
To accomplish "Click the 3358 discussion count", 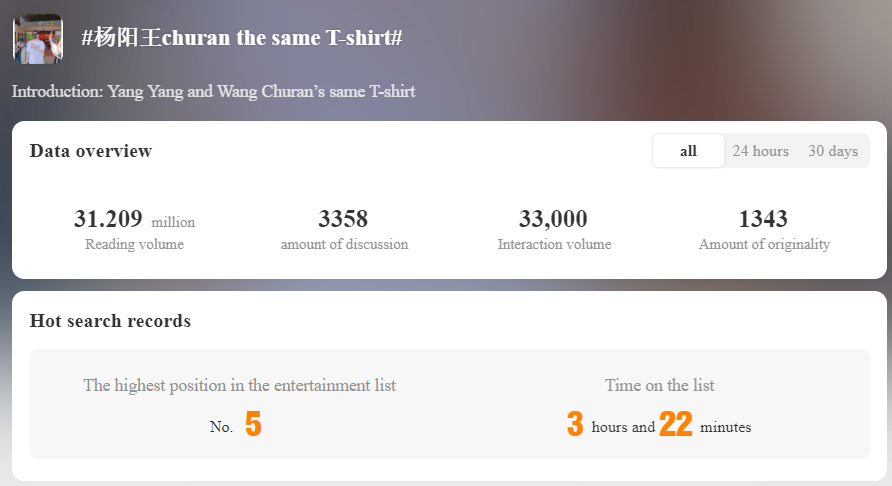I will coord(343,219).
